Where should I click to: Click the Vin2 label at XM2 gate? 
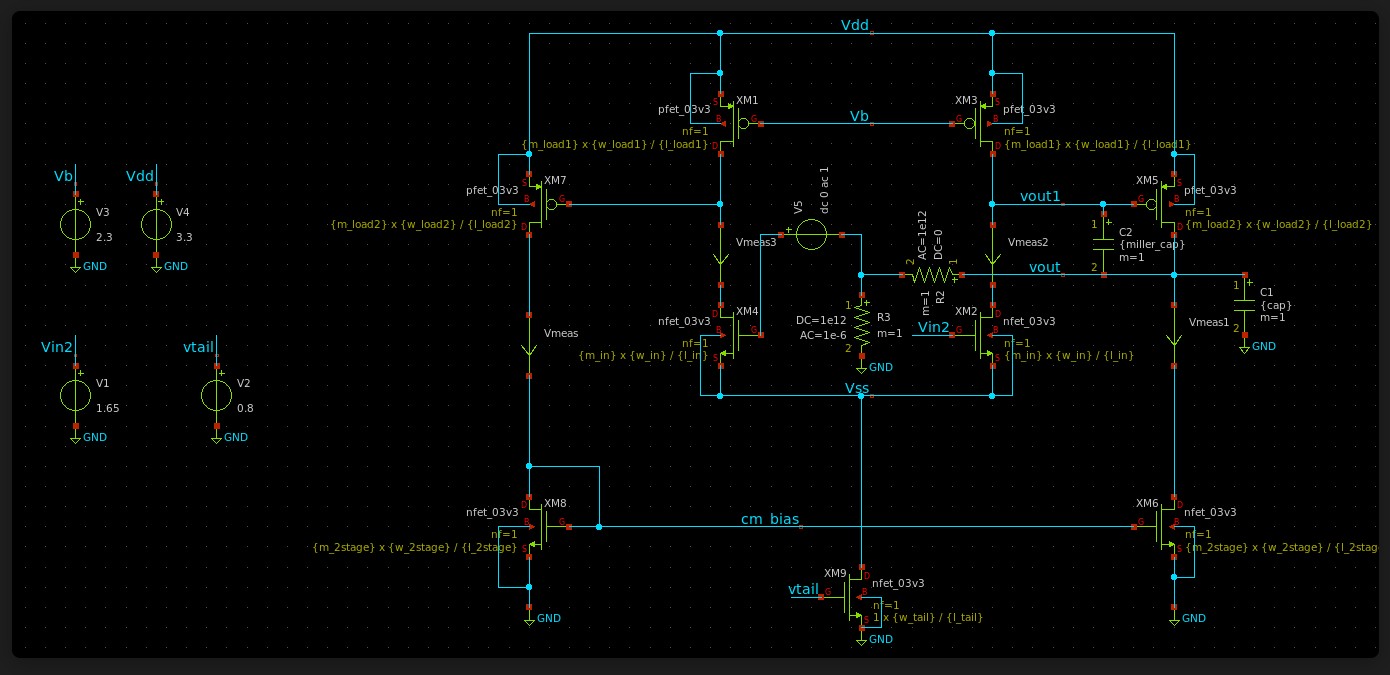click(934, 328)
